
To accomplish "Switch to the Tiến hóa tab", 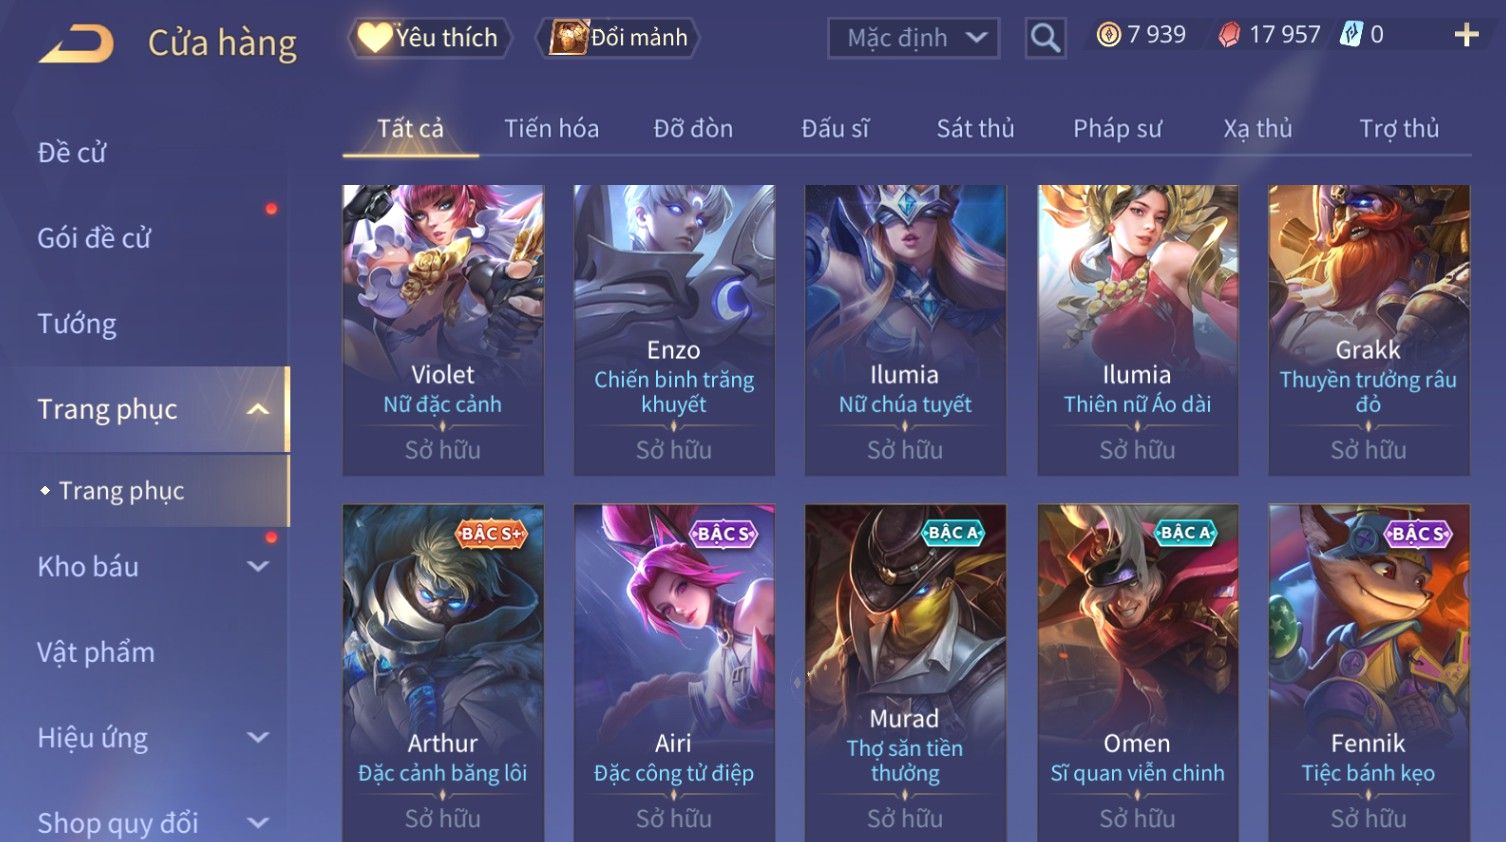I will [x=551, y=128].
